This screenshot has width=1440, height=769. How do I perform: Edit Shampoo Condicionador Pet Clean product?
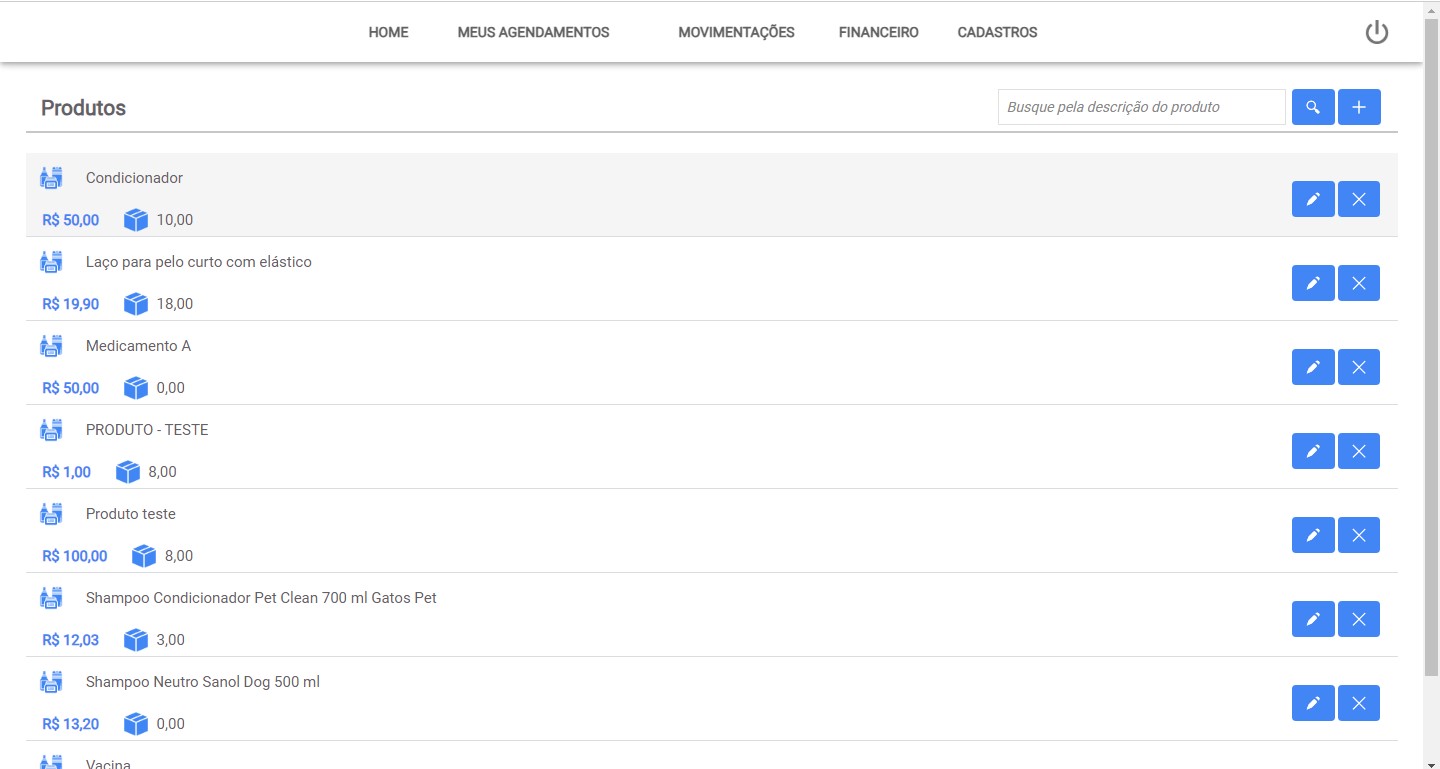(x=1313, y=619)
